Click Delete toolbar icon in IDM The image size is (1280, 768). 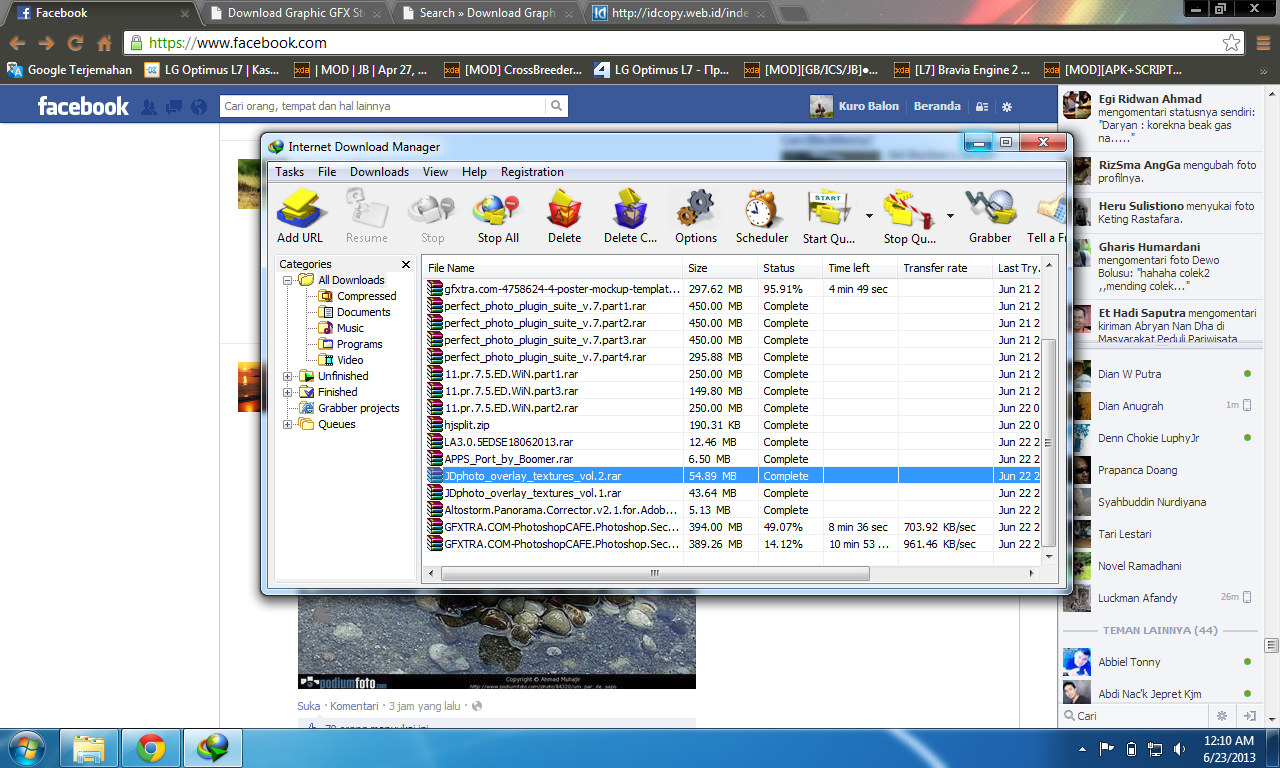tap(564, 217)
